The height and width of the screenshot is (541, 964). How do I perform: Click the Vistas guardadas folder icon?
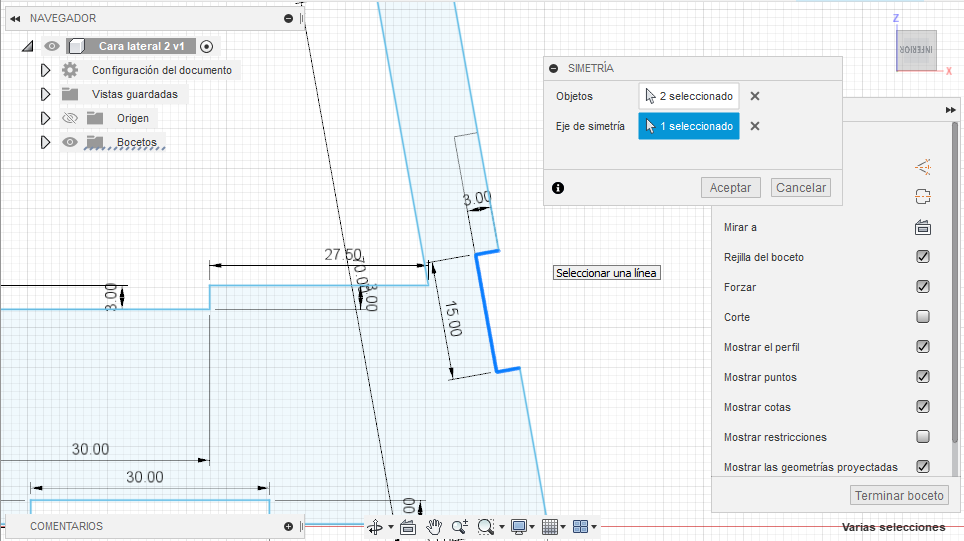pos(70,94)
